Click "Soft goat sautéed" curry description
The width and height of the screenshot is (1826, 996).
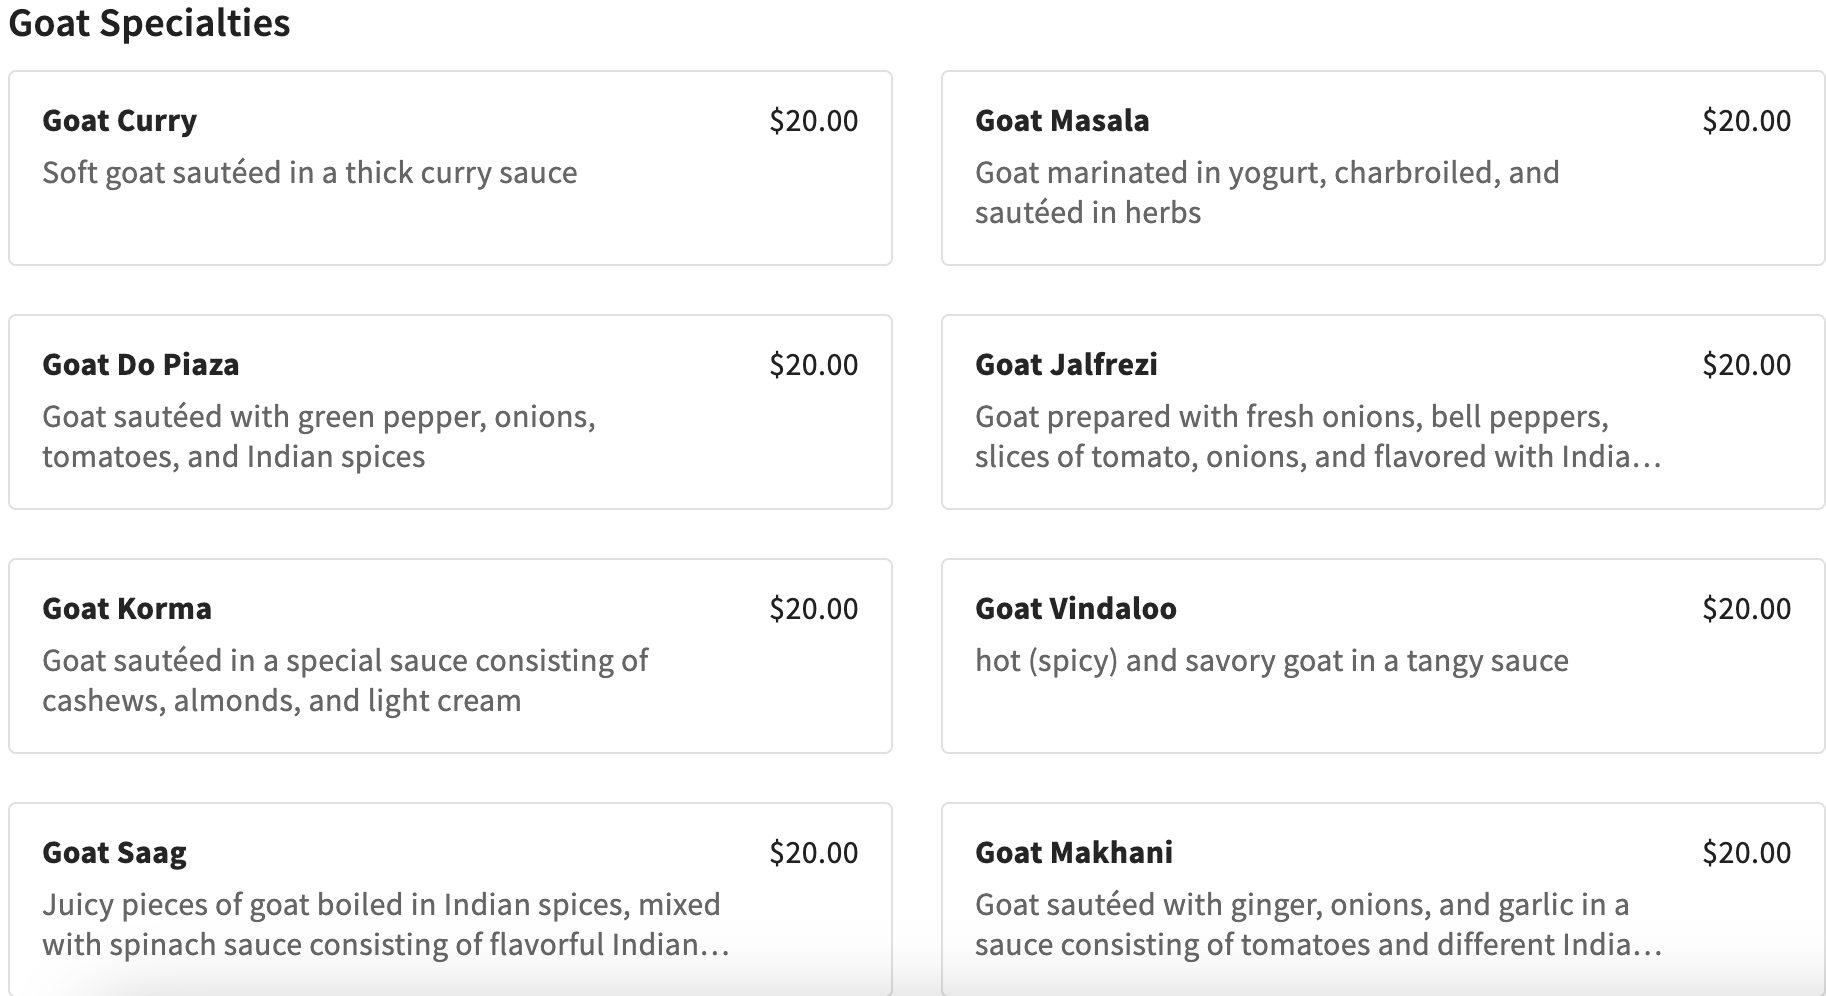pyautogui.click(x=309, y=173)
